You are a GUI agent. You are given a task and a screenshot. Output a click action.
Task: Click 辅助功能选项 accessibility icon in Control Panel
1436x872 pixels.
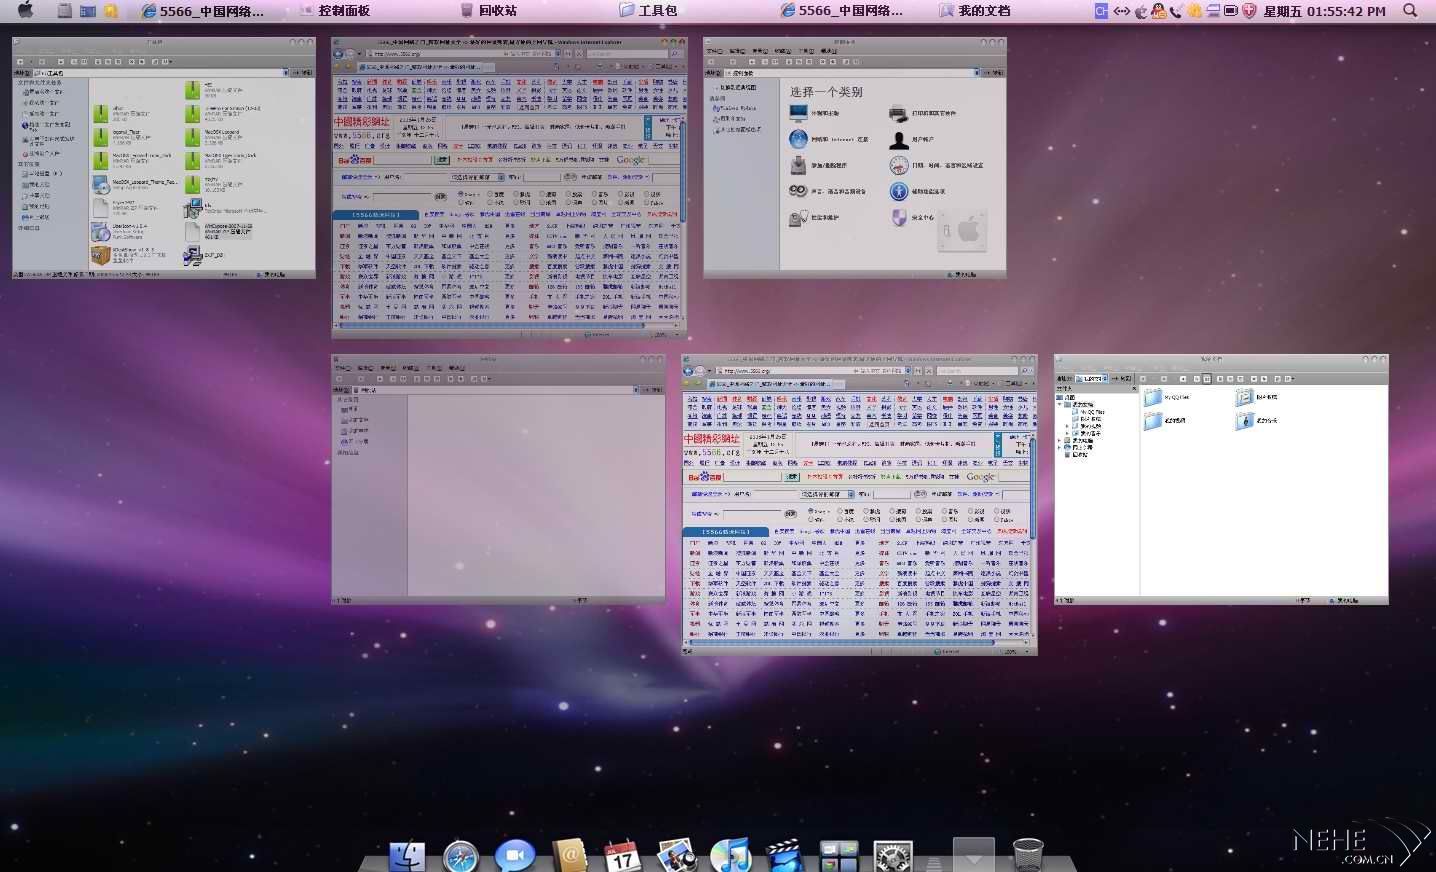[x=899, y=191]
